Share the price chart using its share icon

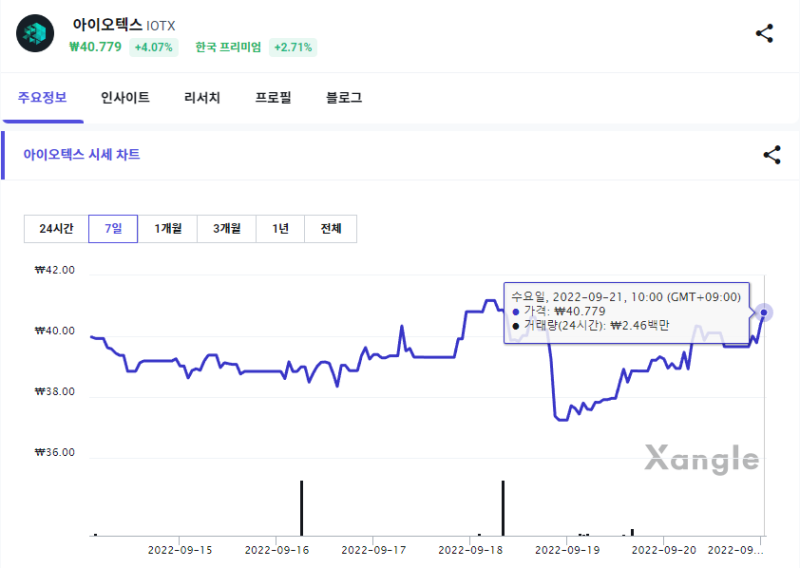(x=772, y=155)
